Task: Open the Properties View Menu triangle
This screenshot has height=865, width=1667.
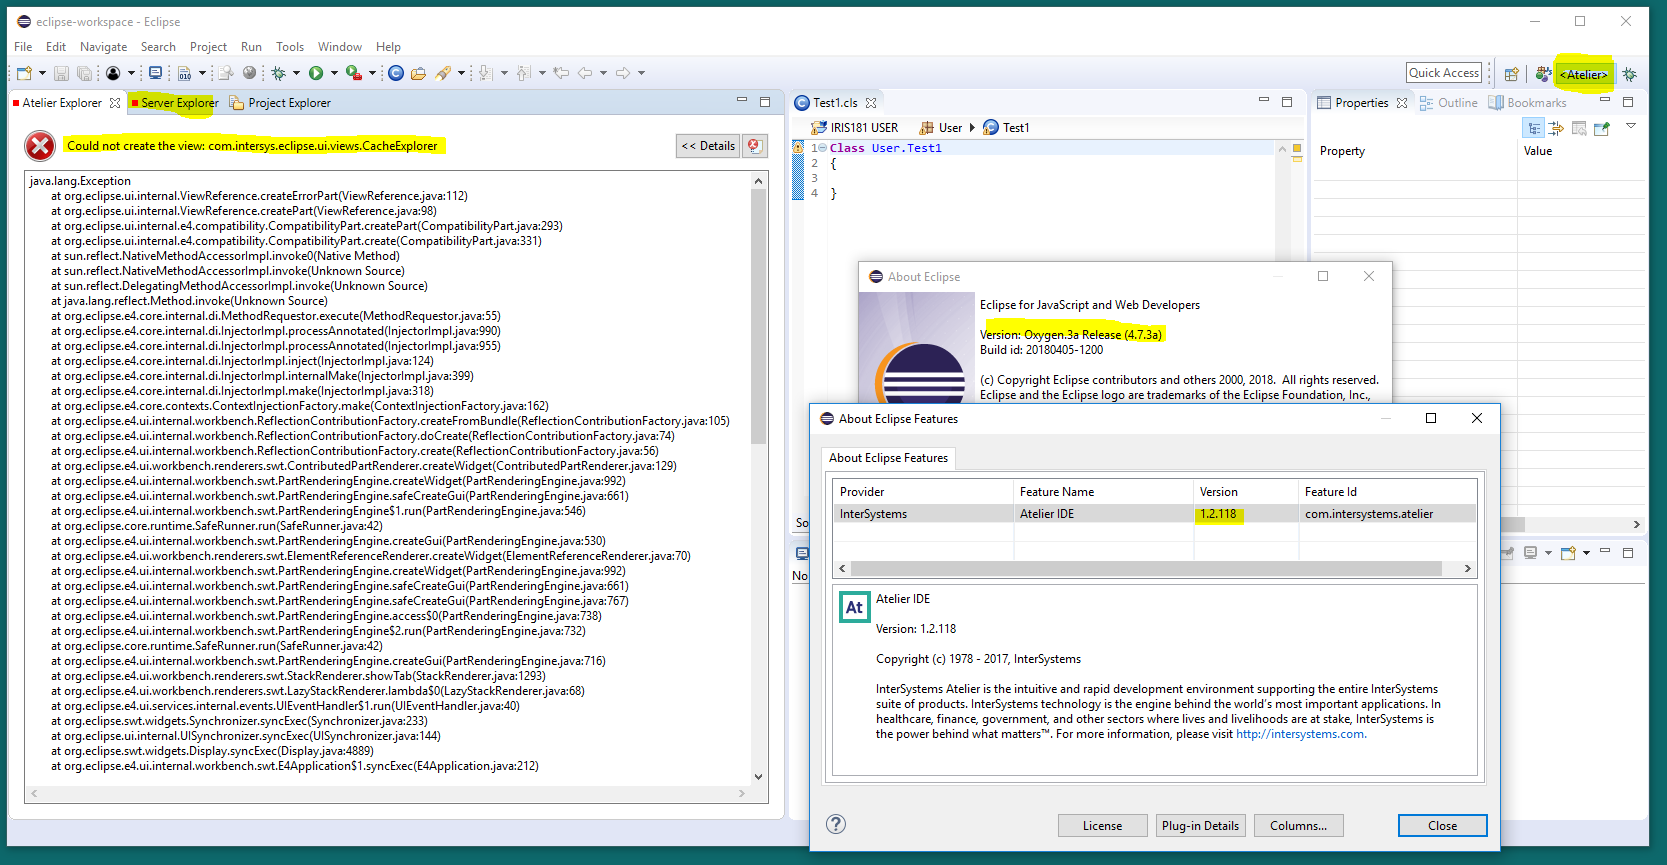Action: [x=1631, y=126]
